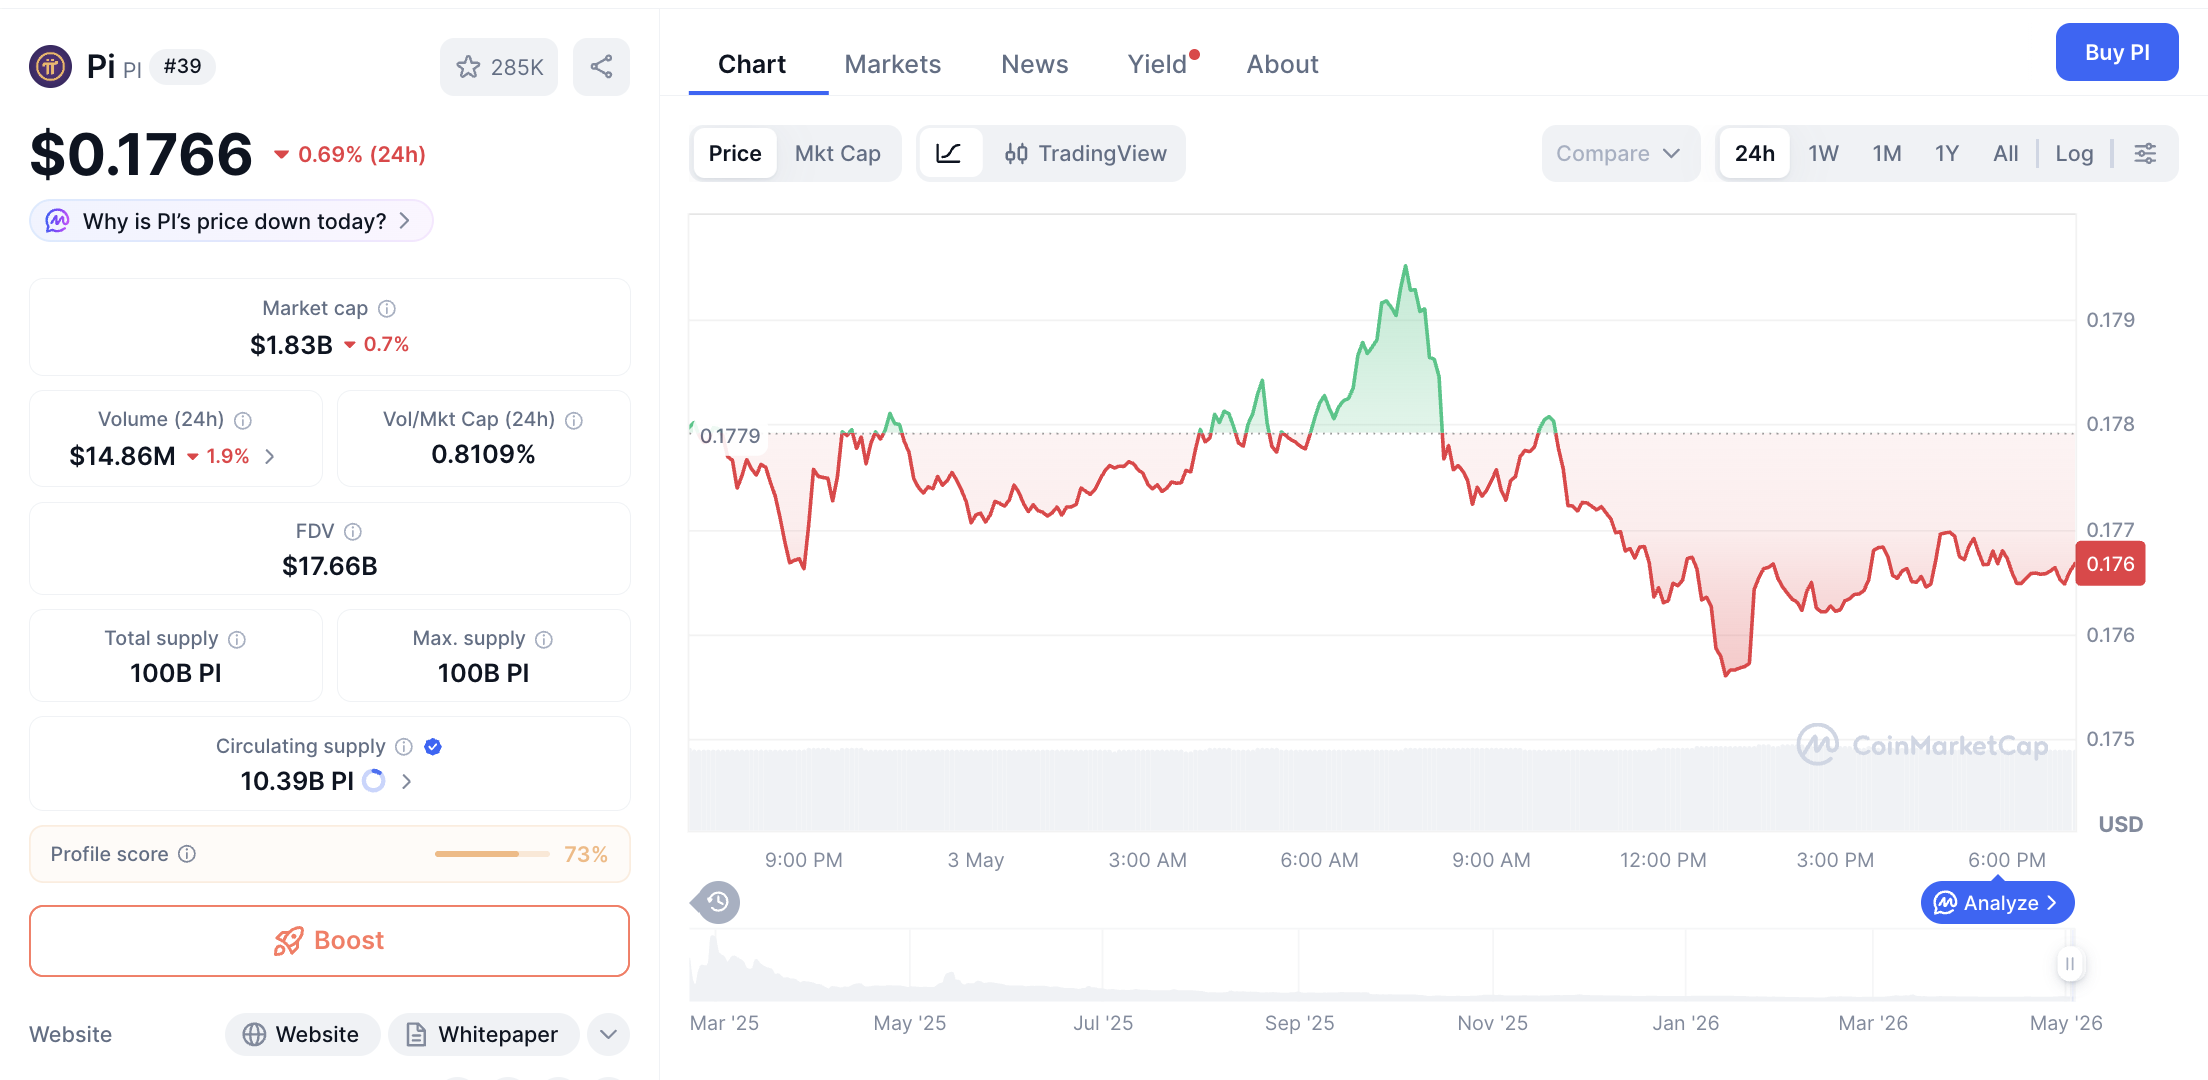Switch chart to Mkt Cap mode

[838, 153]
